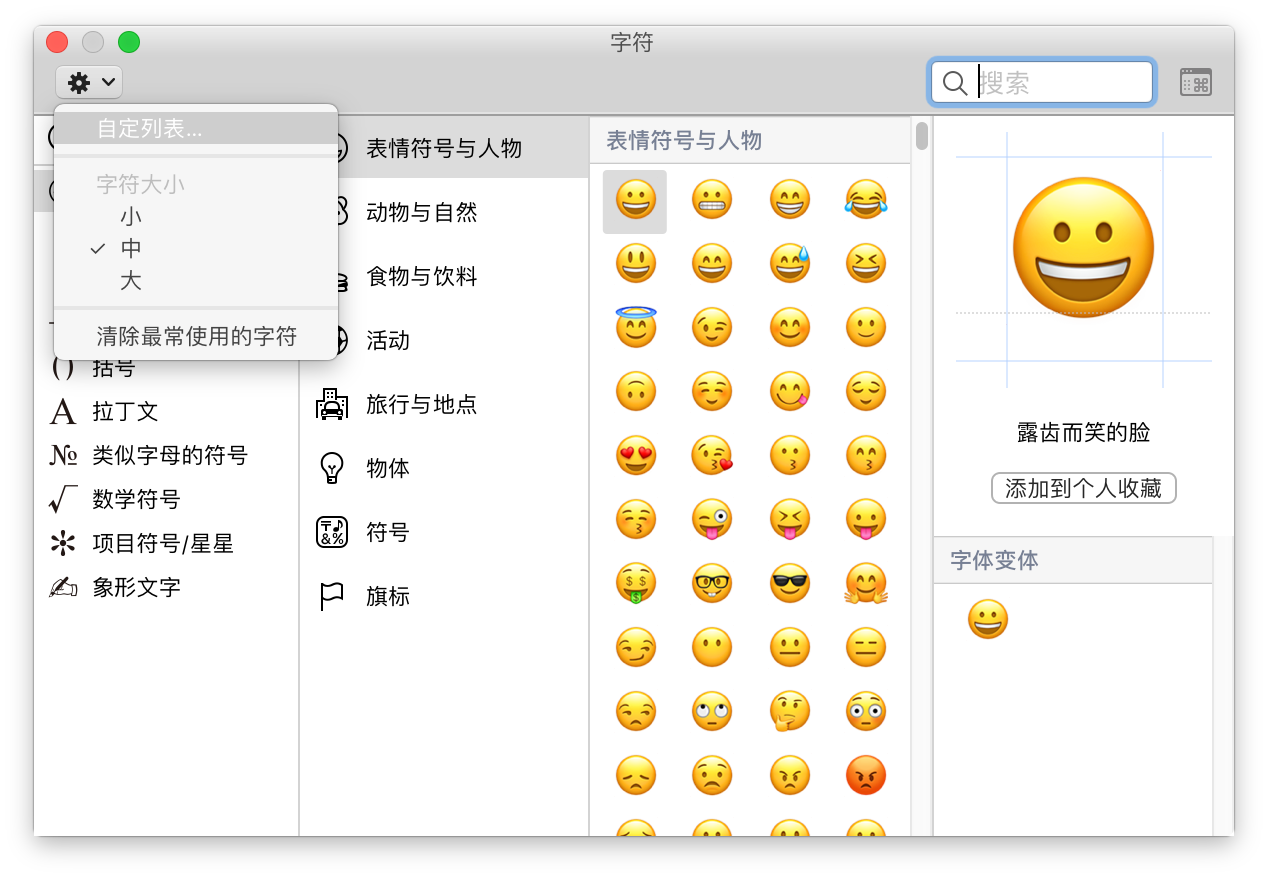Select the grimacing face emoji
Image resolution: width=1268 pixels, height=878 pixels.
(x=712, y=200)
